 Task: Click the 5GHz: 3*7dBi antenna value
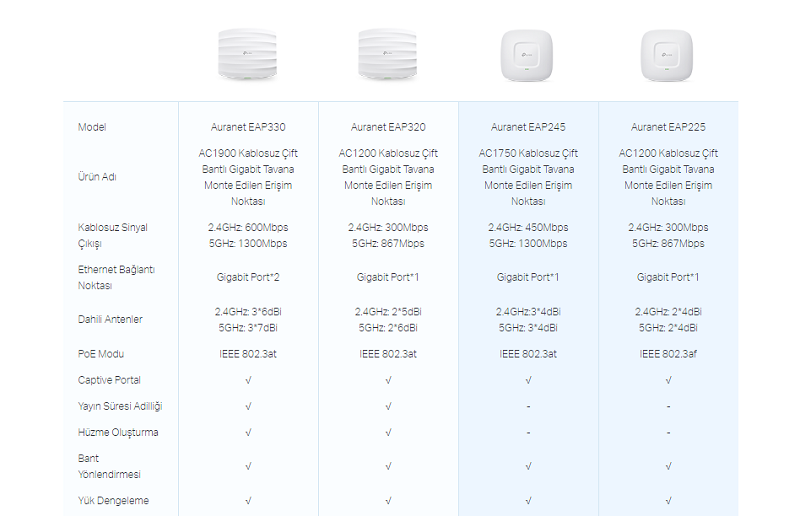[x=248, y=328]
